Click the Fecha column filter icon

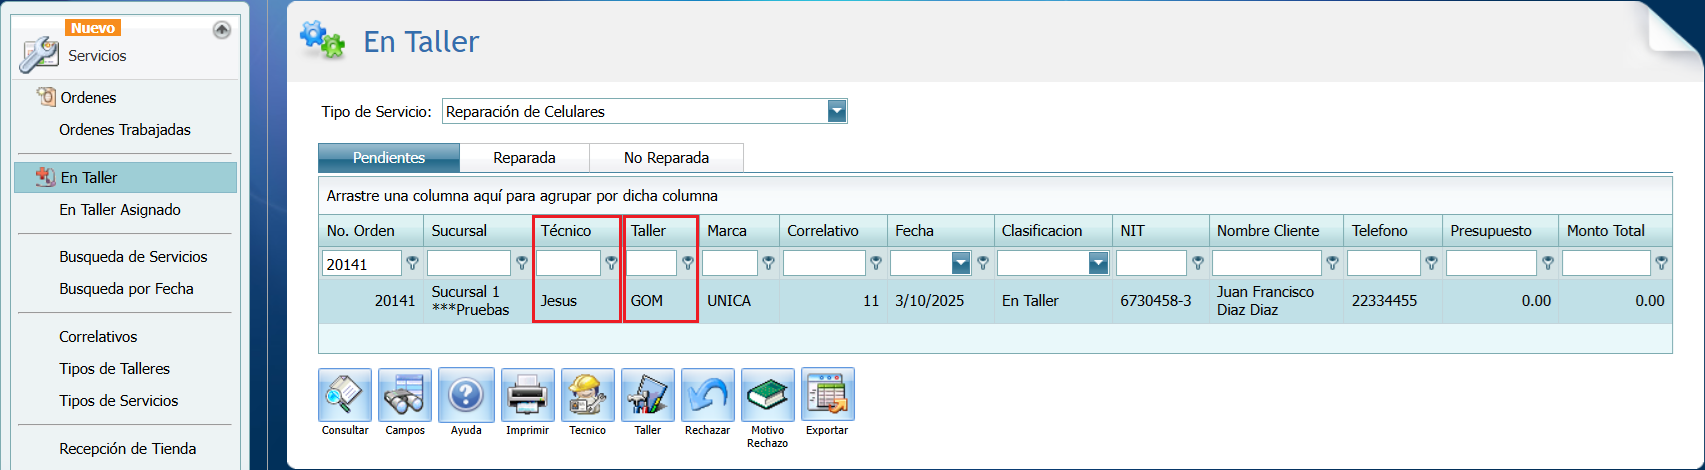point(983,263)
